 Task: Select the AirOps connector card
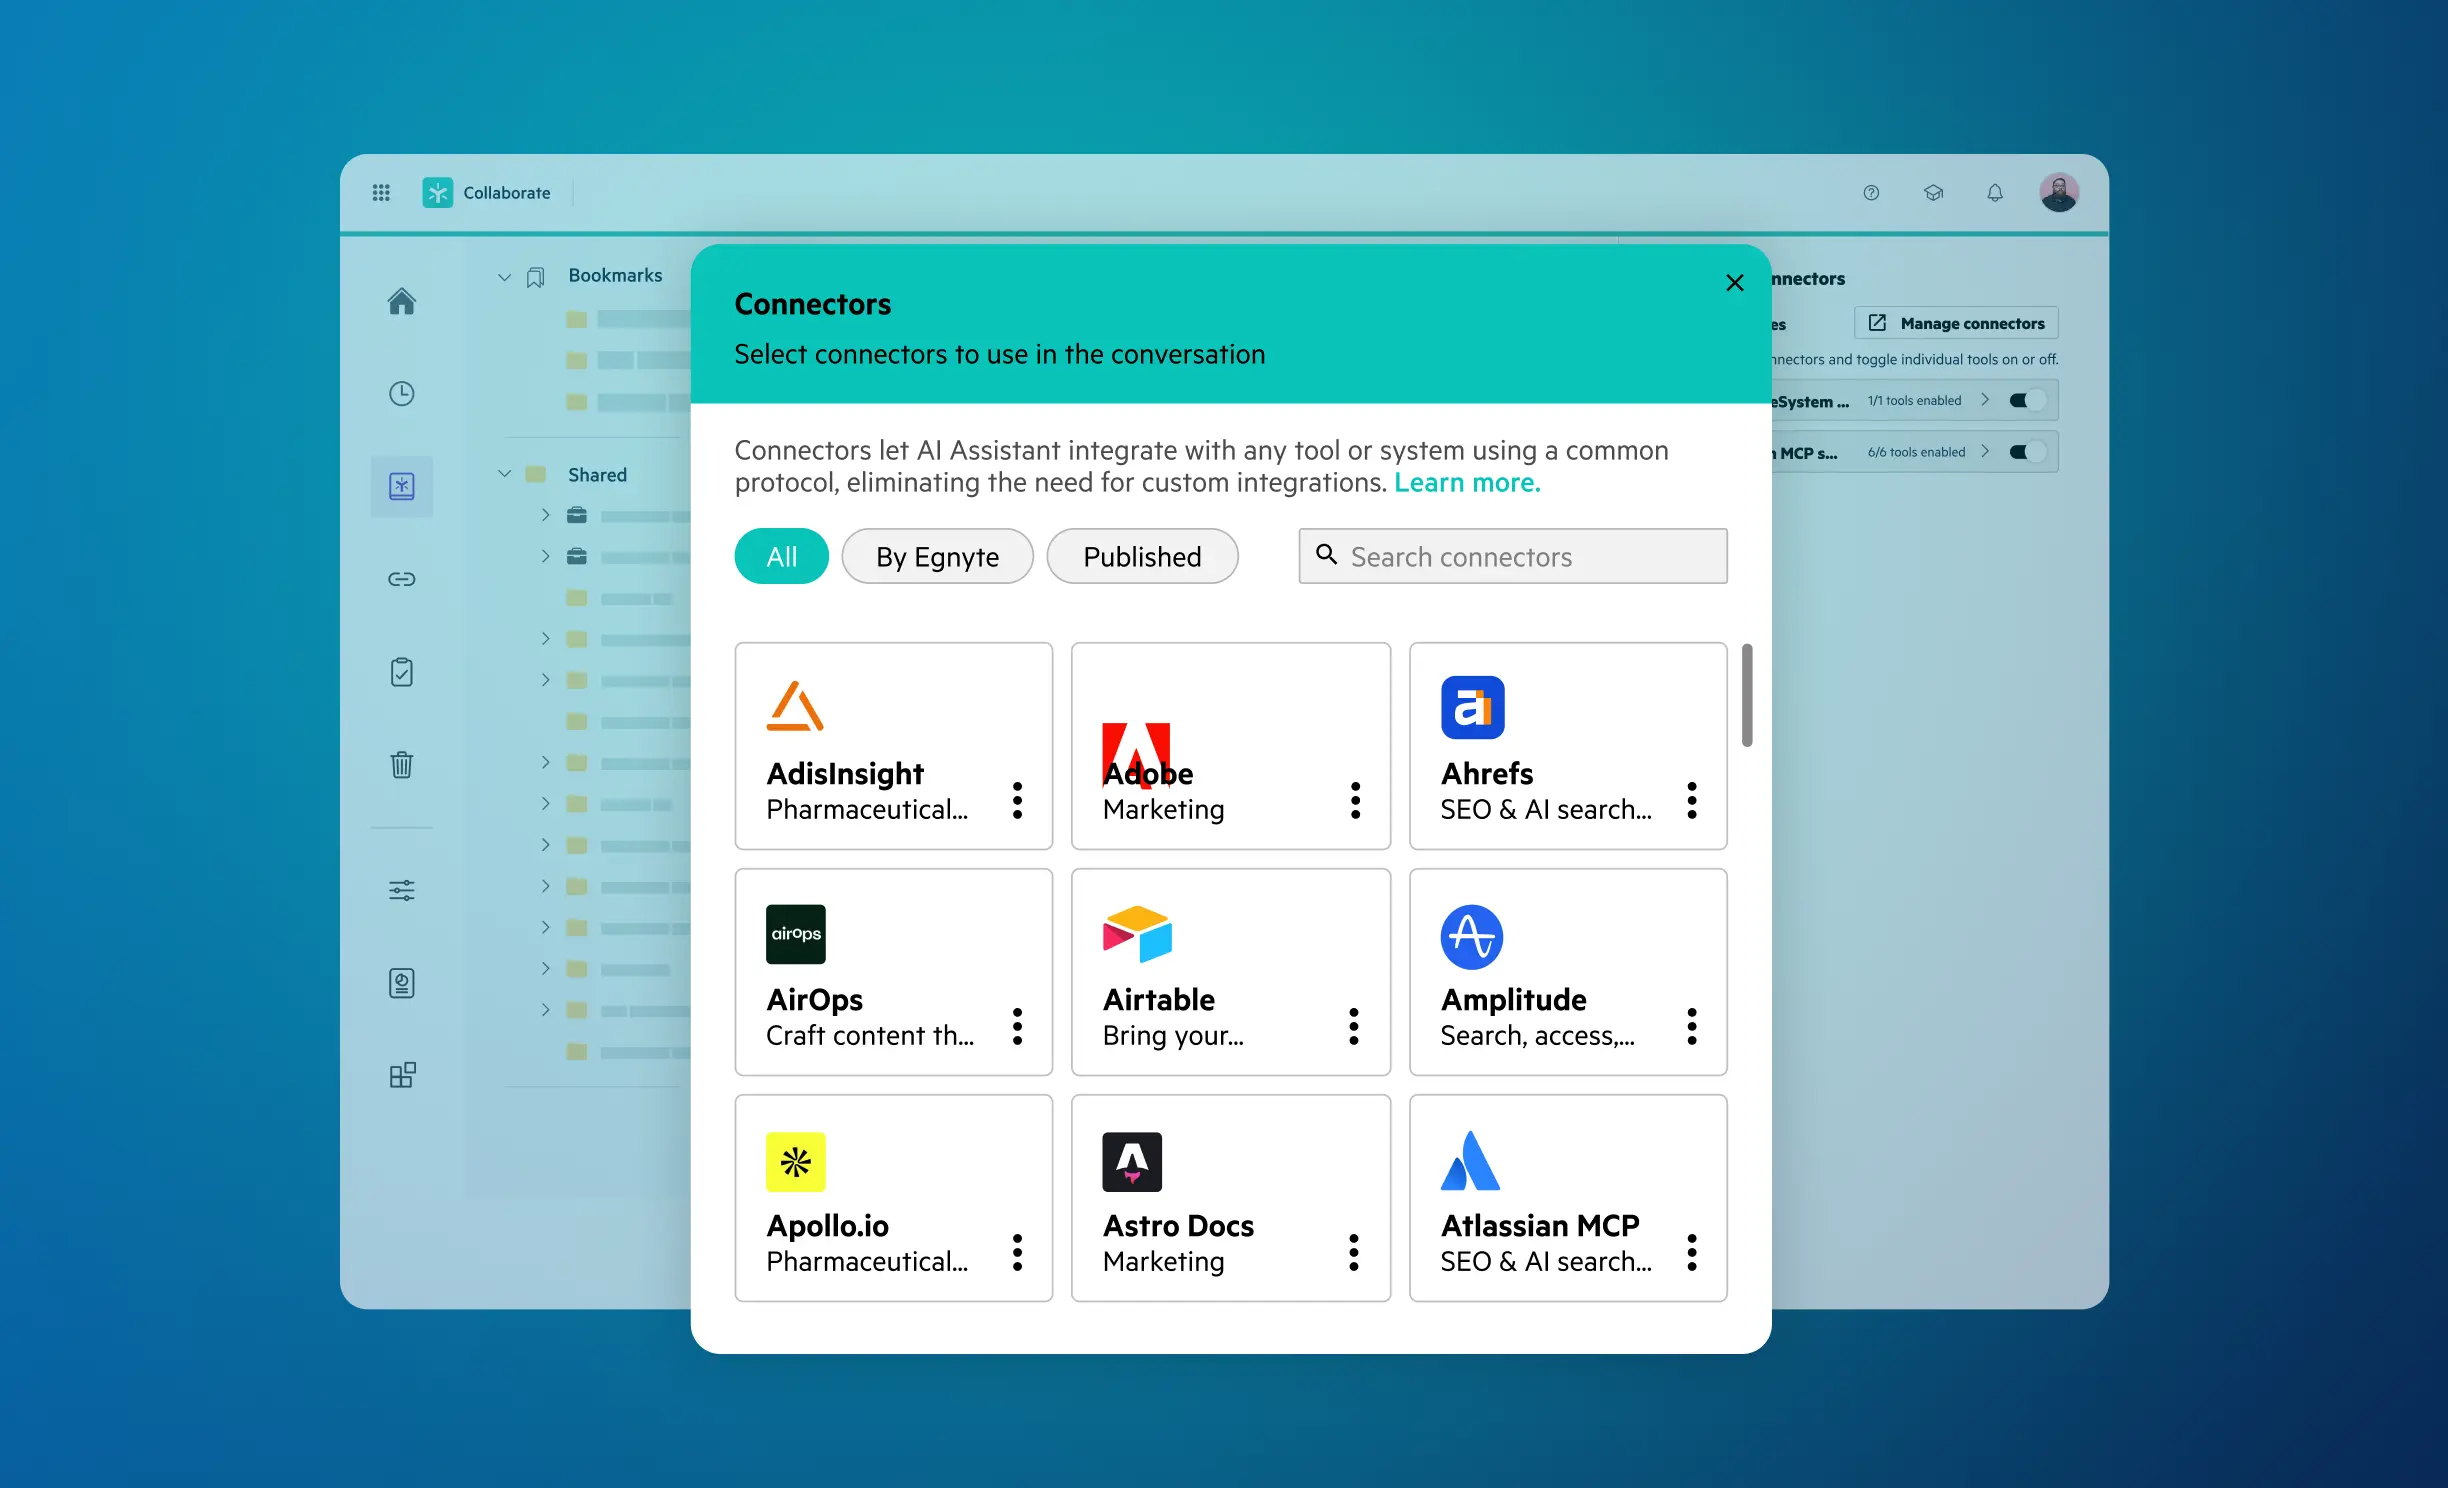[894, 972]
